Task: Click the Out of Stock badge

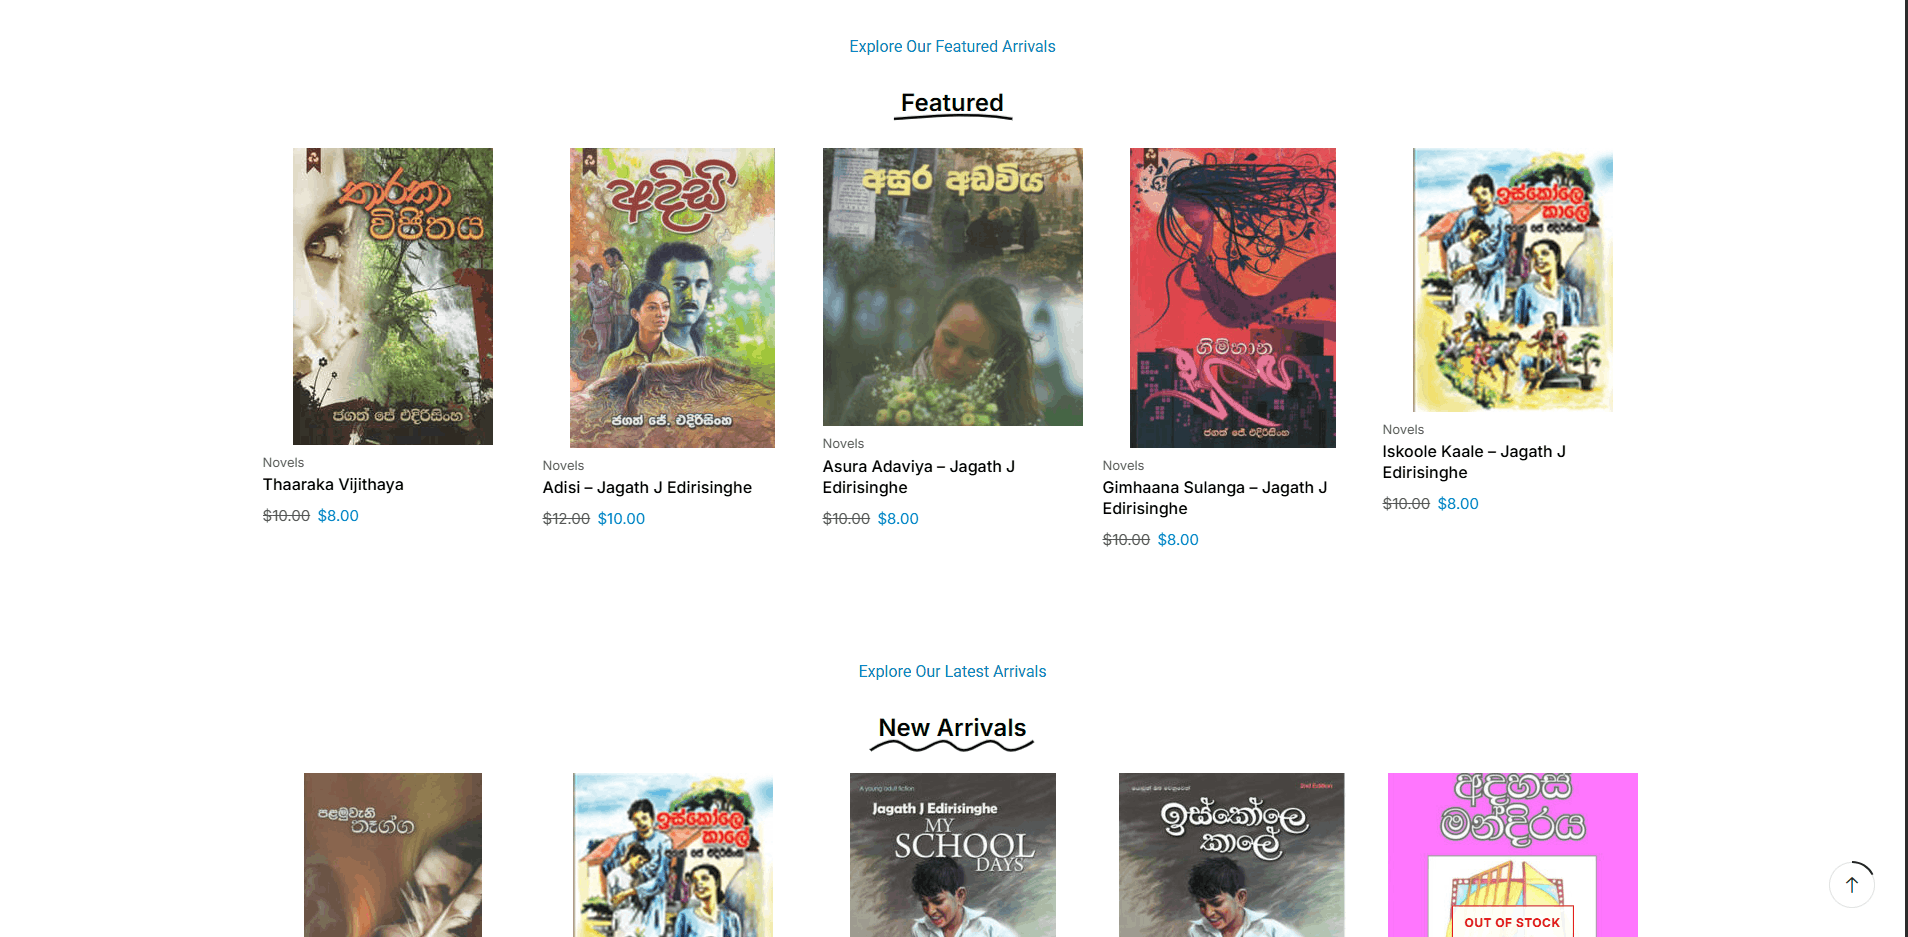Action: (x=1512, y=922)
